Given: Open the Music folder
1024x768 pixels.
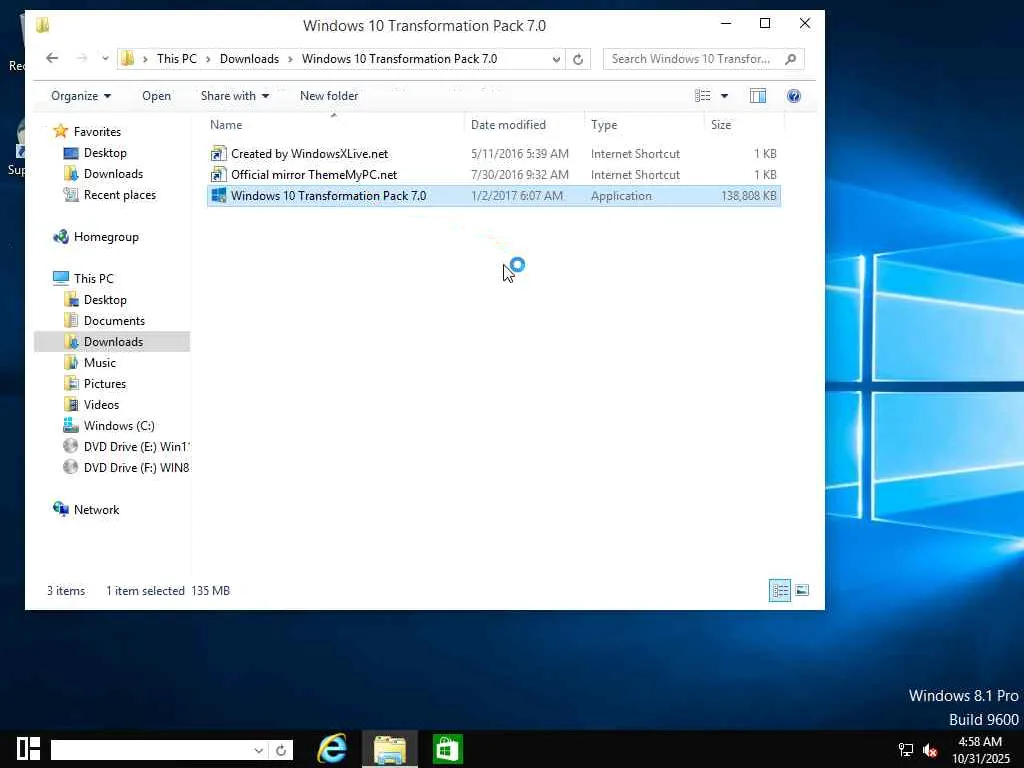Looking at the screenshot, I should point(99,362).
